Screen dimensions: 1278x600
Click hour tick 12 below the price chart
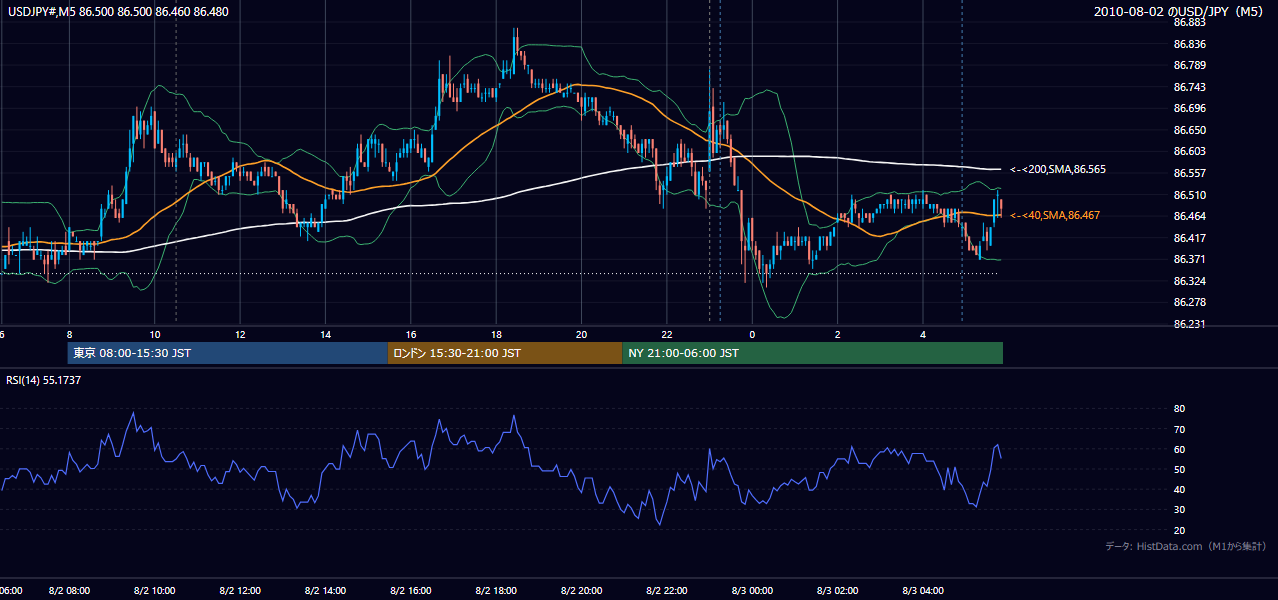click(x=240, y=335)
